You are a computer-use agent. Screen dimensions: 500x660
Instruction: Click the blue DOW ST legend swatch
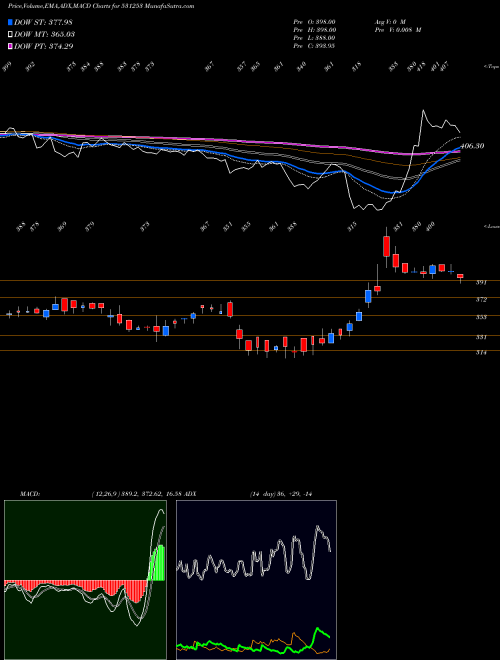pyautogui.click(x=10, y=22)
